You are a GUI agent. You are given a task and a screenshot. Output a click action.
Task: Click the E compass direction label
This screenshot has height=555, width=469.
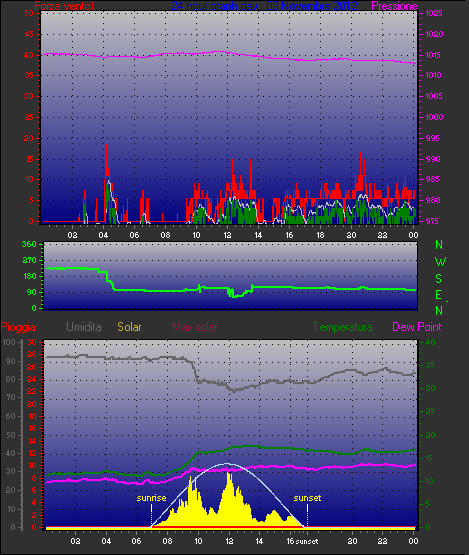438,294
